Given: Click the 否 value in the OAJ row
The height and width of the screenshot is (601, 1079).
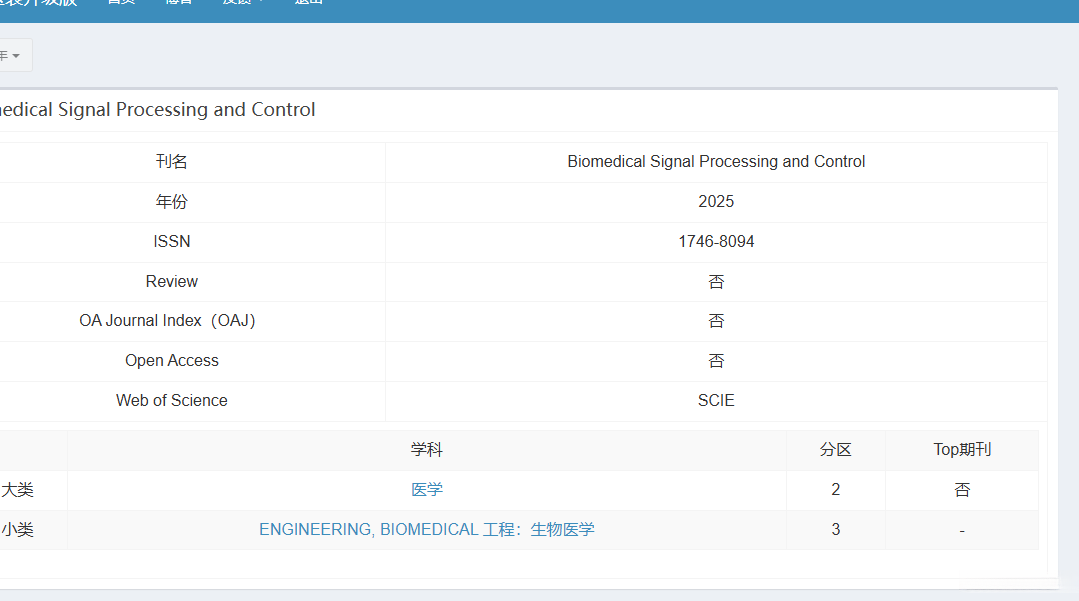Looking at the screenshot, I should pyautogui.click(x=716, y=321).
